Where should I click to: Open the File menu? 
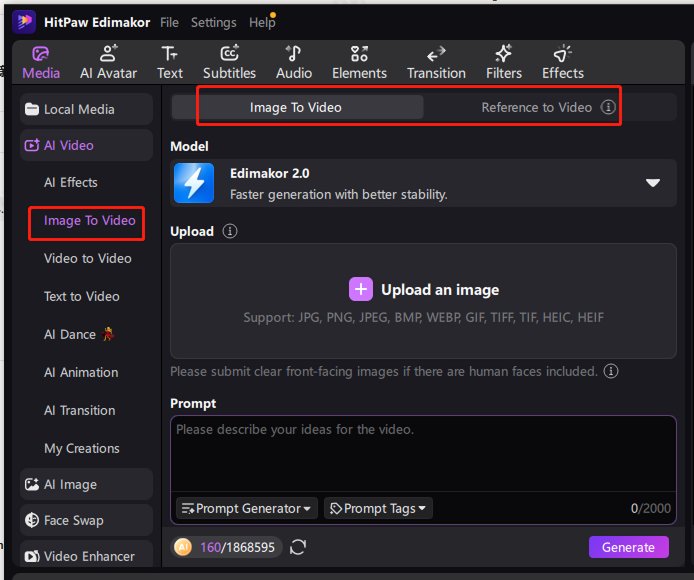point(169,22)
